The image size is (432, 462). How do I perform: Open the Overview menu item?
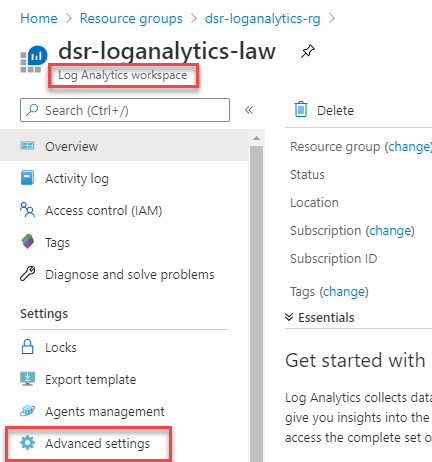coord(124,146)
